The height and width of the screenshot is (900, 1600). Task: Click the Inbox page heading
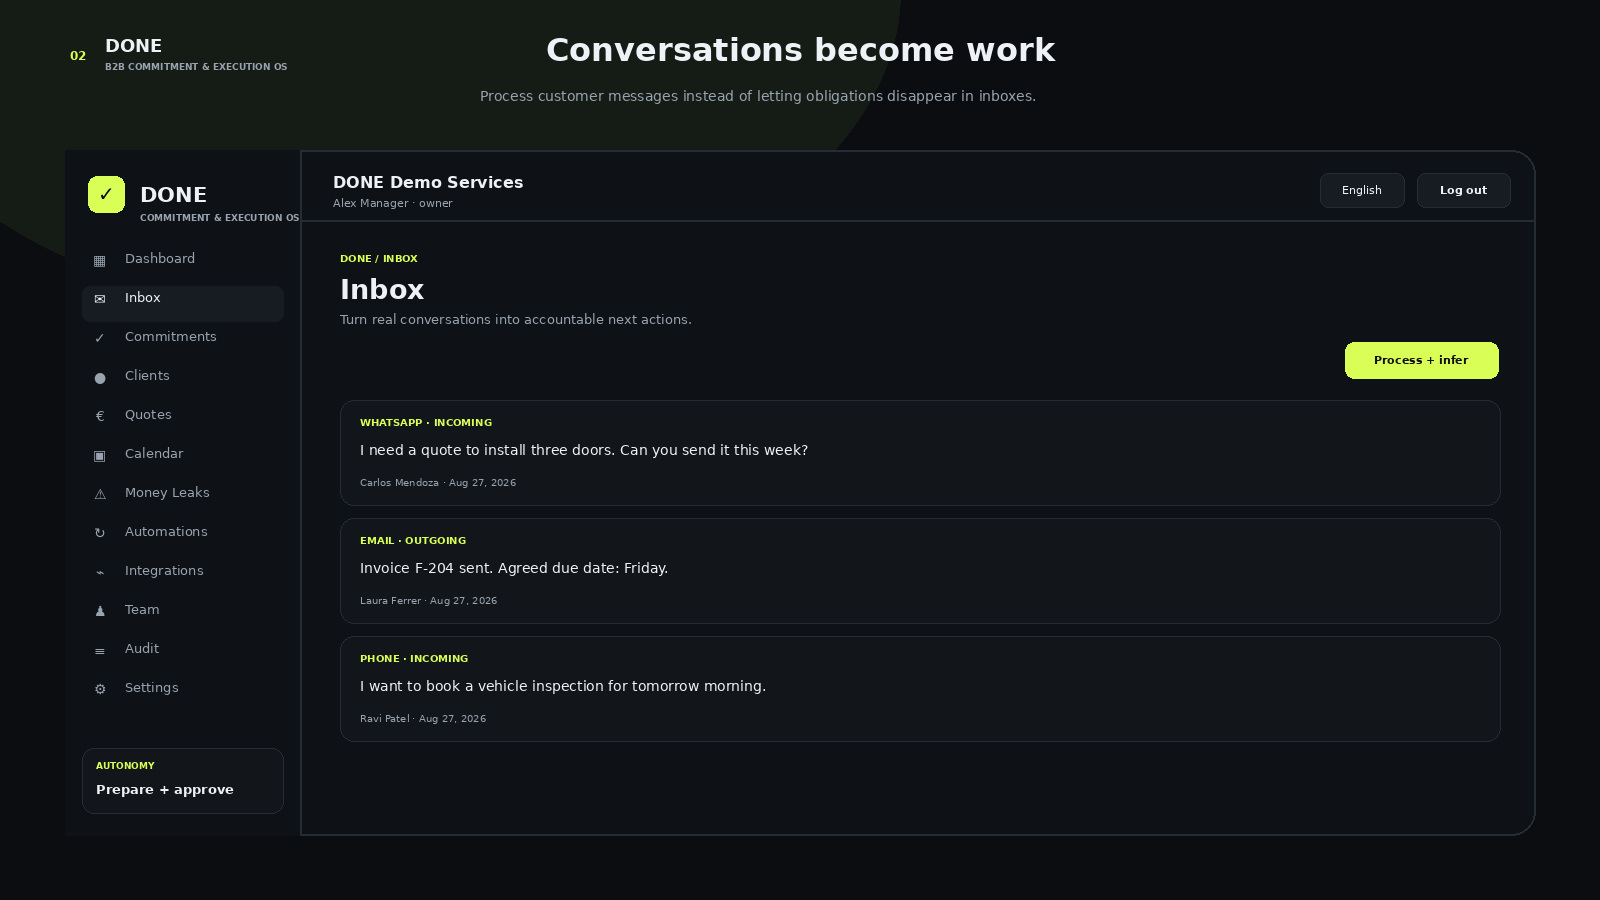point(382,289)
